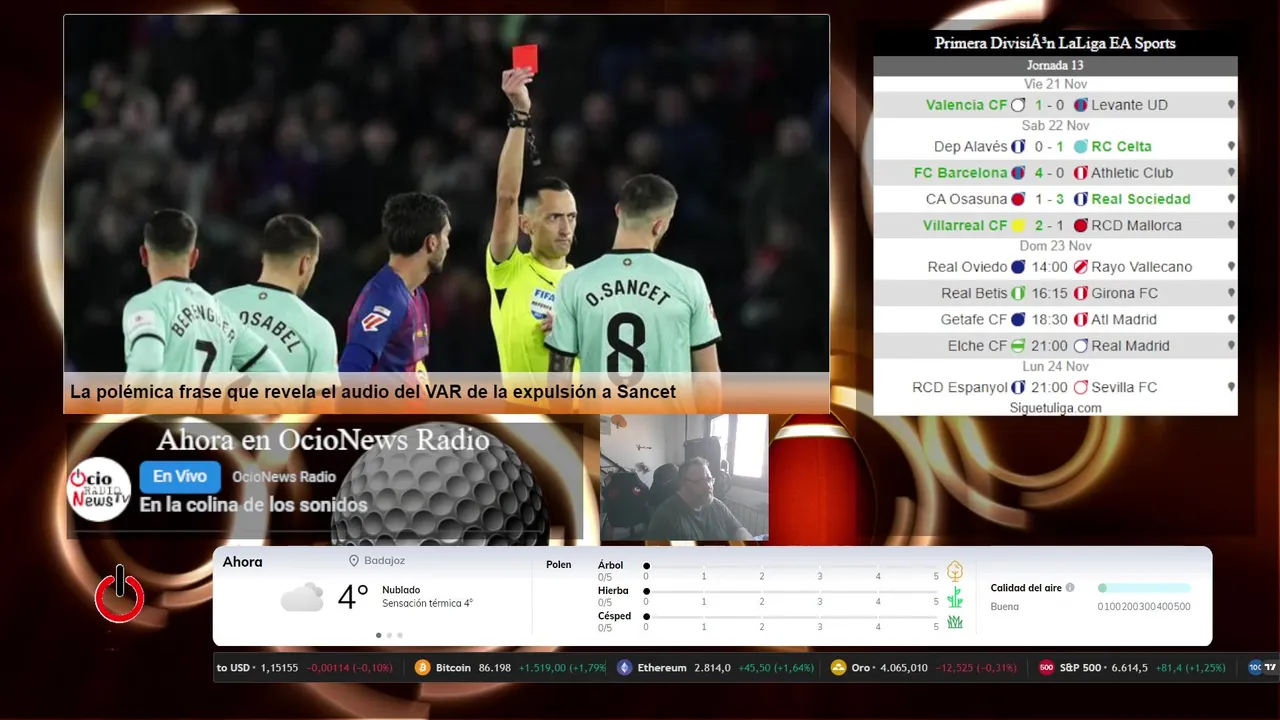Screen dimensions: 1280x720
Task: Click the Oro price 4.065,010
Action: 903,667
